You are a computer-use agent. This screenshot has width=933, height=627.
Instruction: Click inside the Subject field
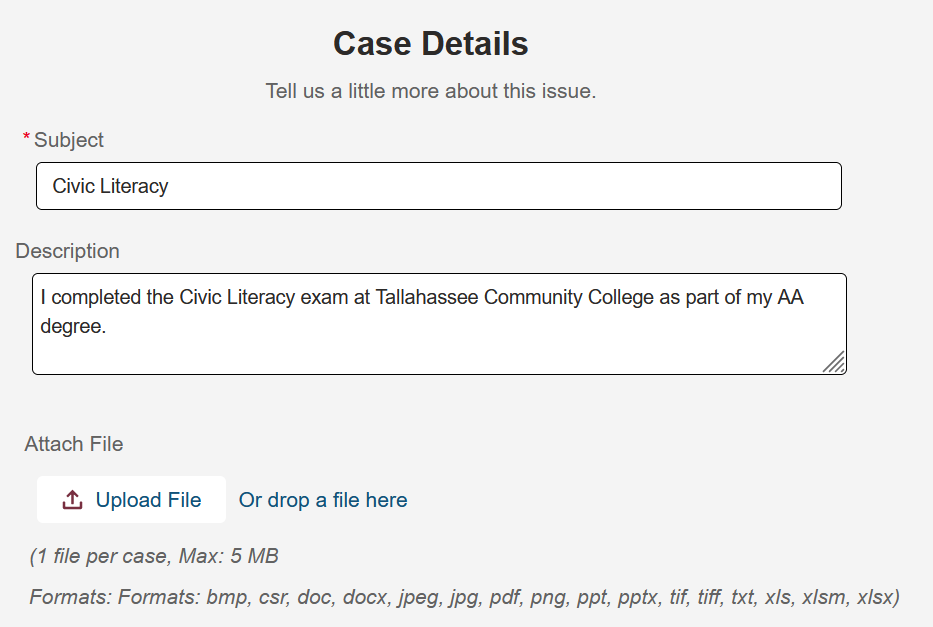click(x=440, y=185)
